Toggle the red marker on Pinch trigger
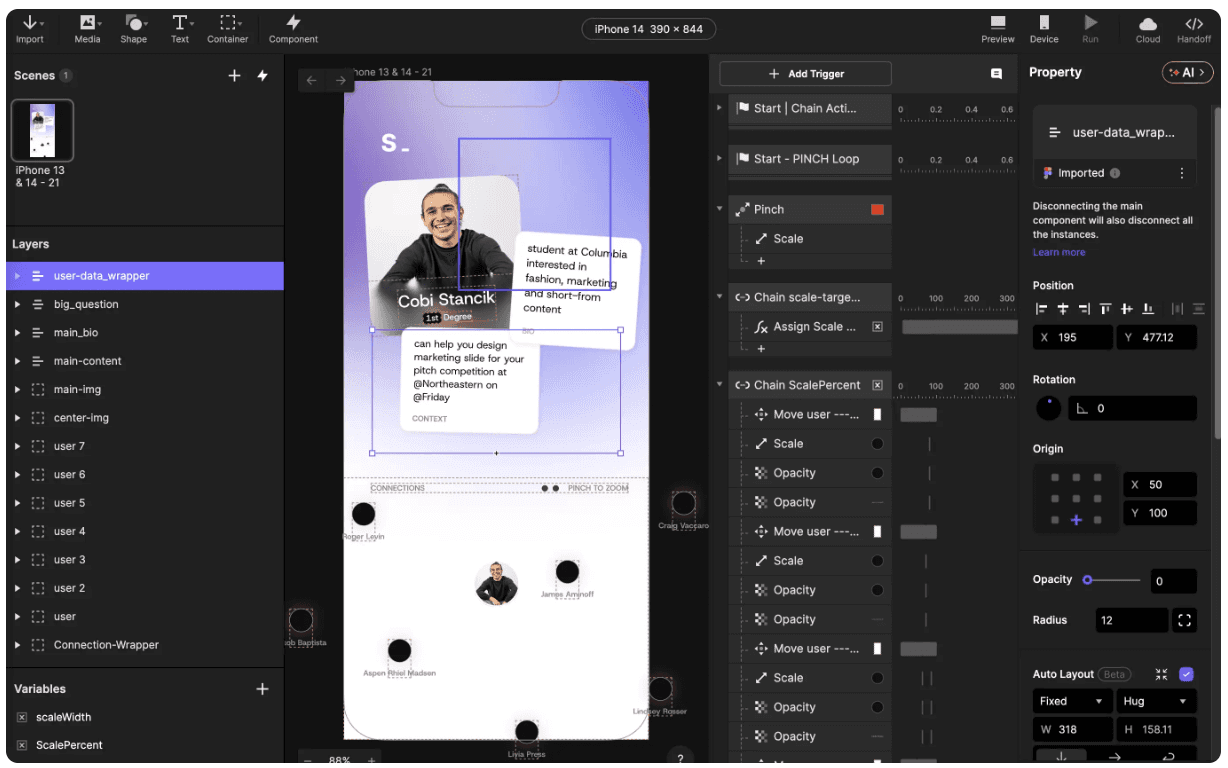This screenshot has width=1228, height=768. [877, 209]
